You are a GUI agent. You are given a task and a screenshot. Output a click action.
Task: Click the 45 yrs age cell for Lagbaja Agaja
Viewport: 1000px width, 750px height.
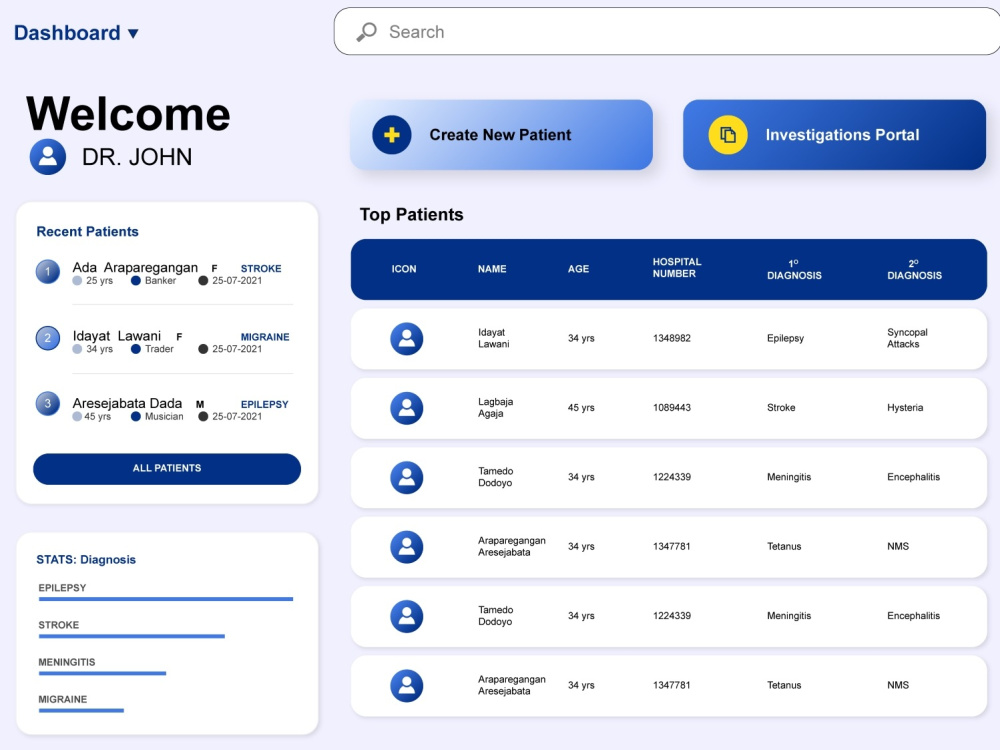tap(581, 408)
